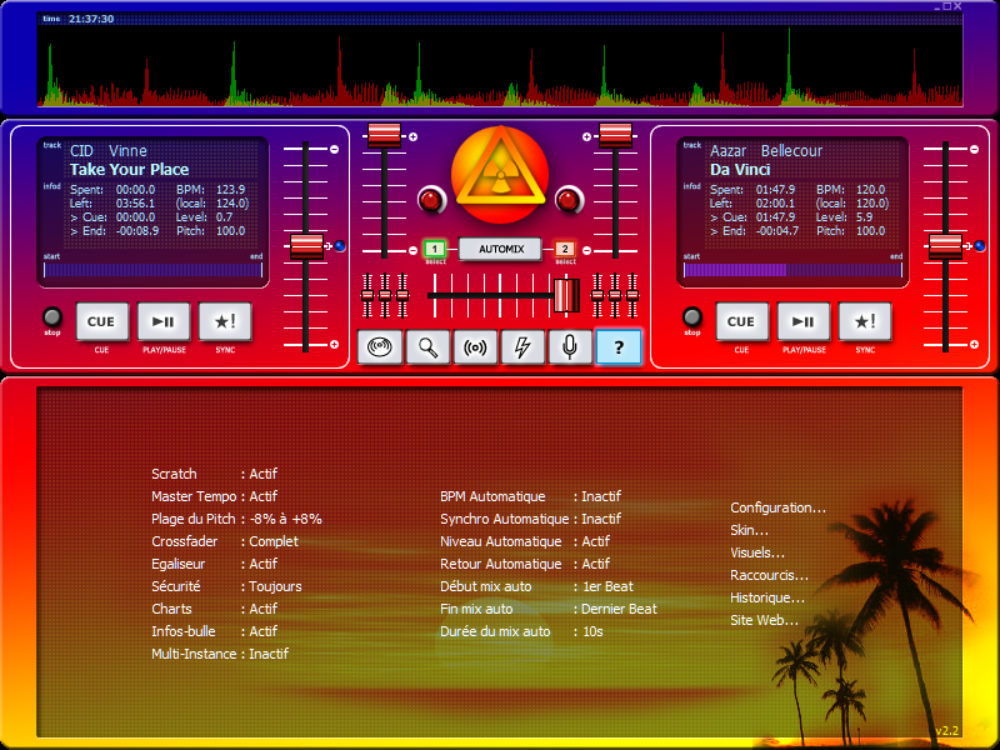Select deck 2 with orange button
1000x750 pixels.
[x=564, y=249]
